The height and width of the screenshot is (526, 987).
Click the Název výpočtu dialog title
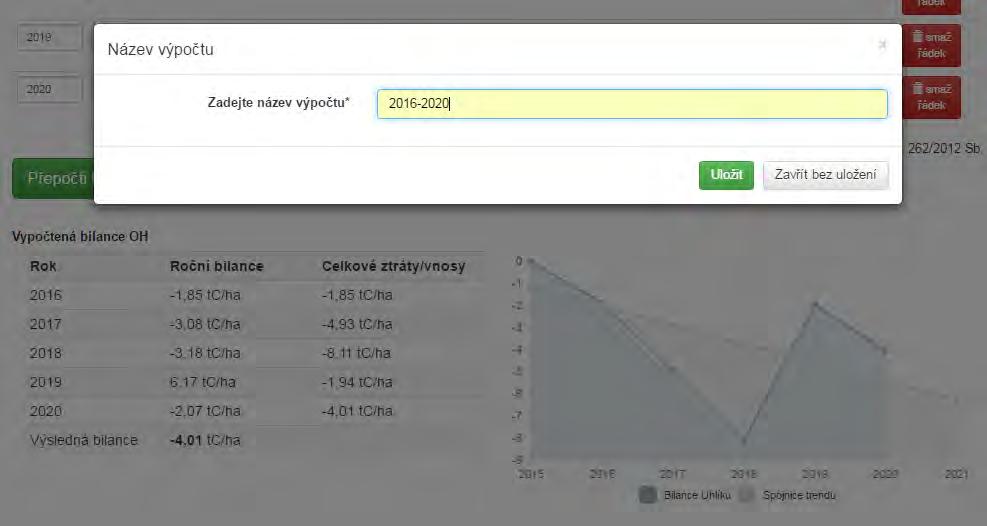(161, 49)
